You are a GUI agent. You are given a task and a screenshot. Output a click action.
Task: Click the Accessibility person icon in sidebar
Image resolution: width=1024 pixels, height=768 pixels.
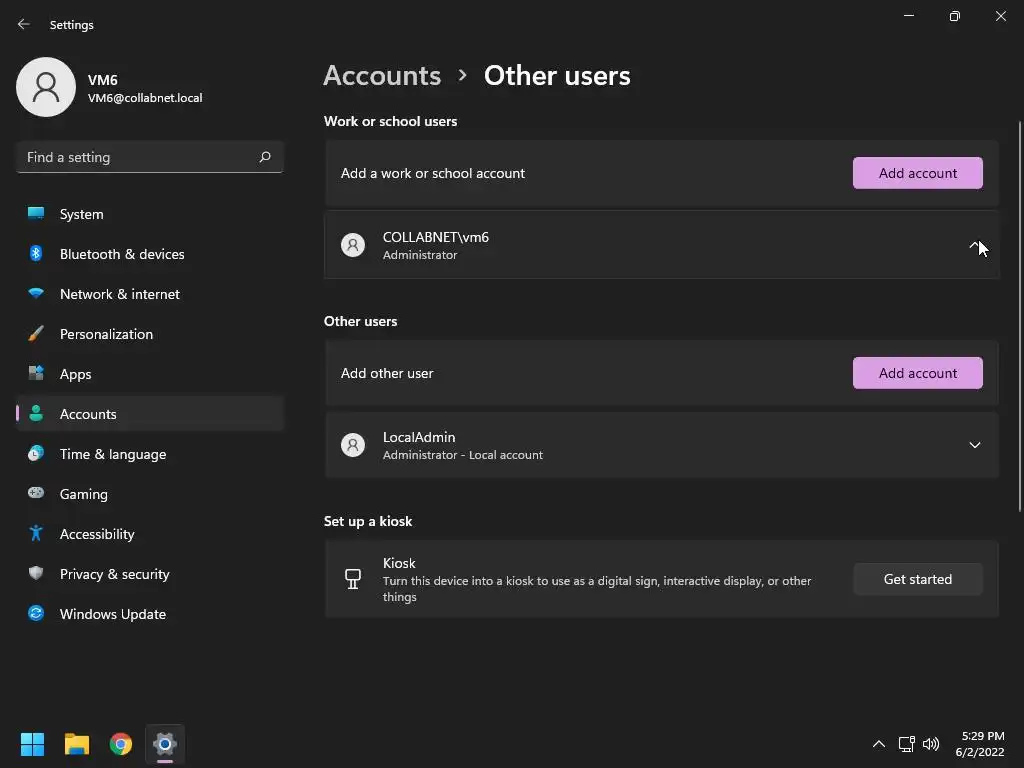pyautogui.click(x=36, y=534)
